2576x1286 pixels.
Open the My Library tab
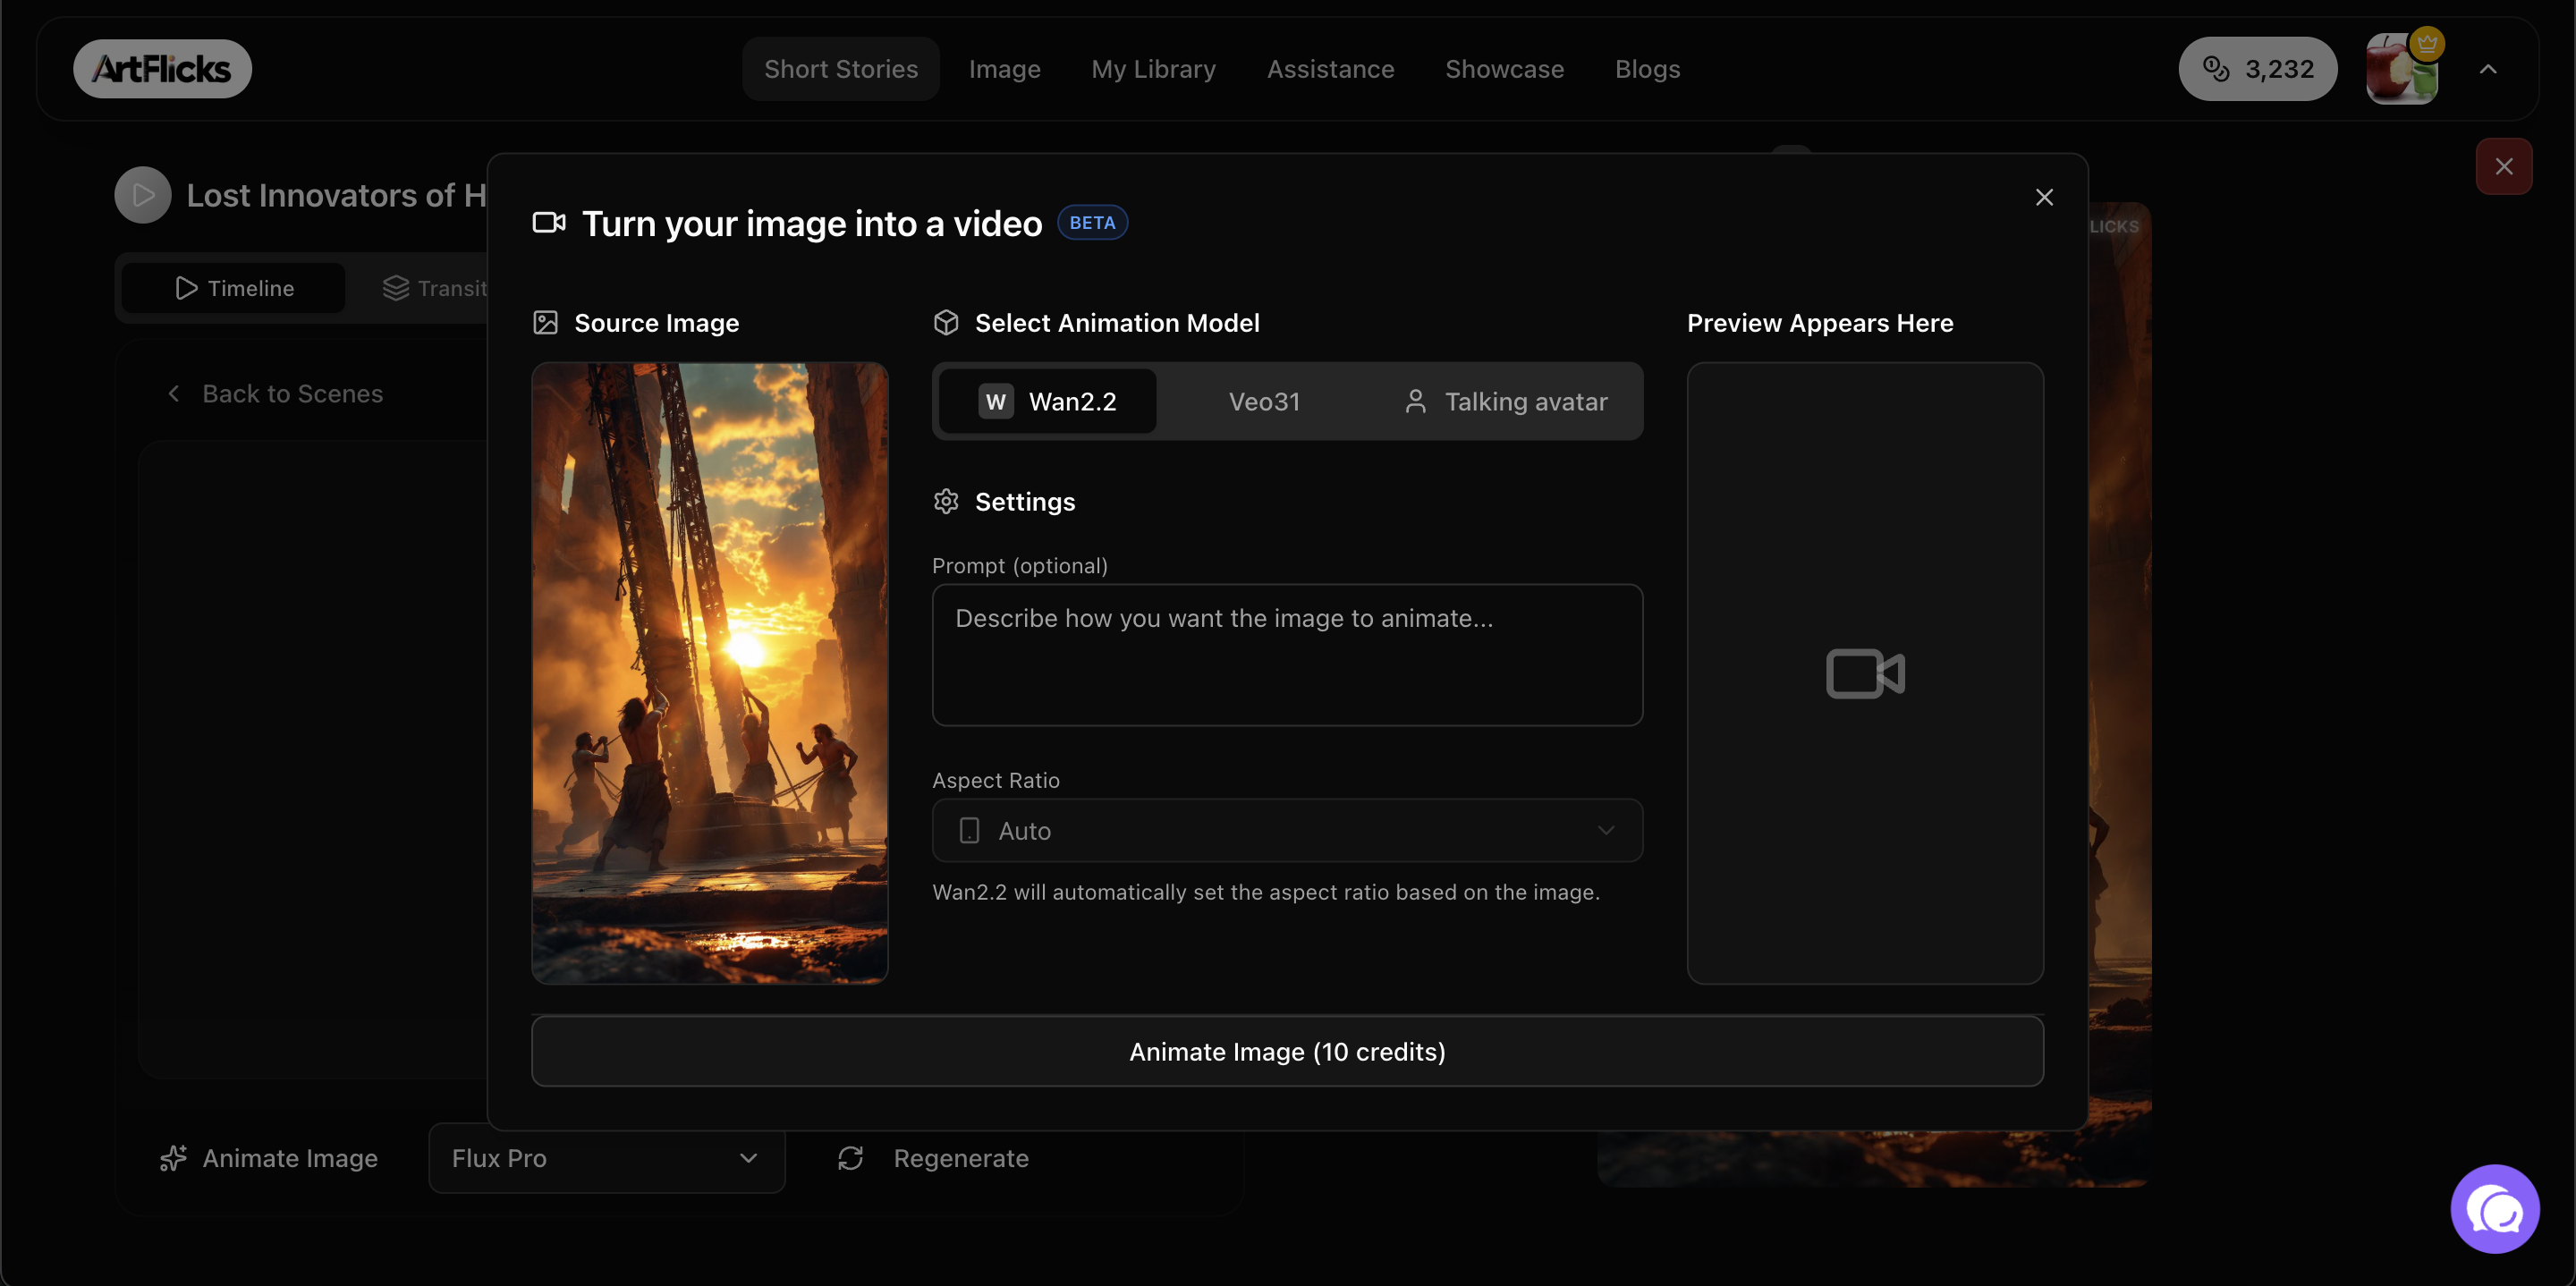[1153, 69]
